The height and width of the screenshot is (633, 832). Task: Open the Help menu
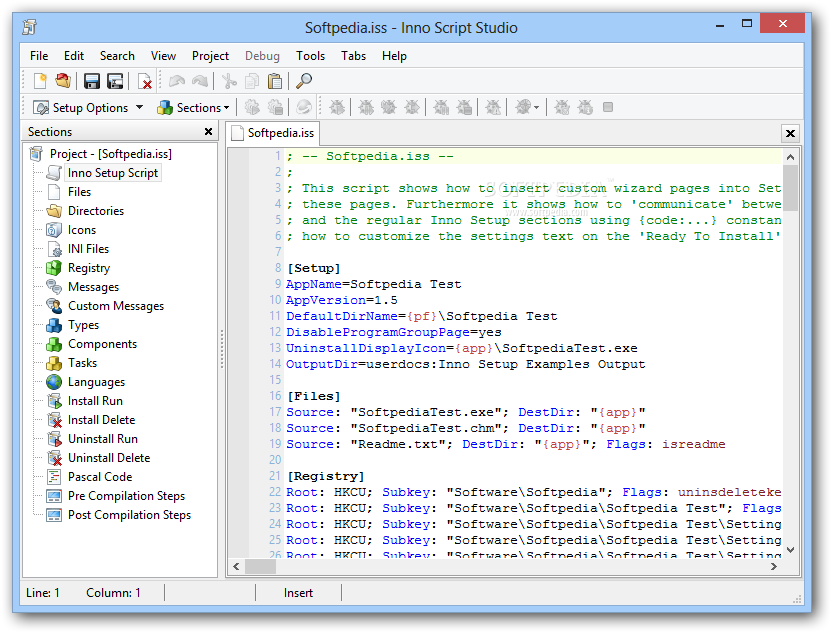tap(394, 56)
